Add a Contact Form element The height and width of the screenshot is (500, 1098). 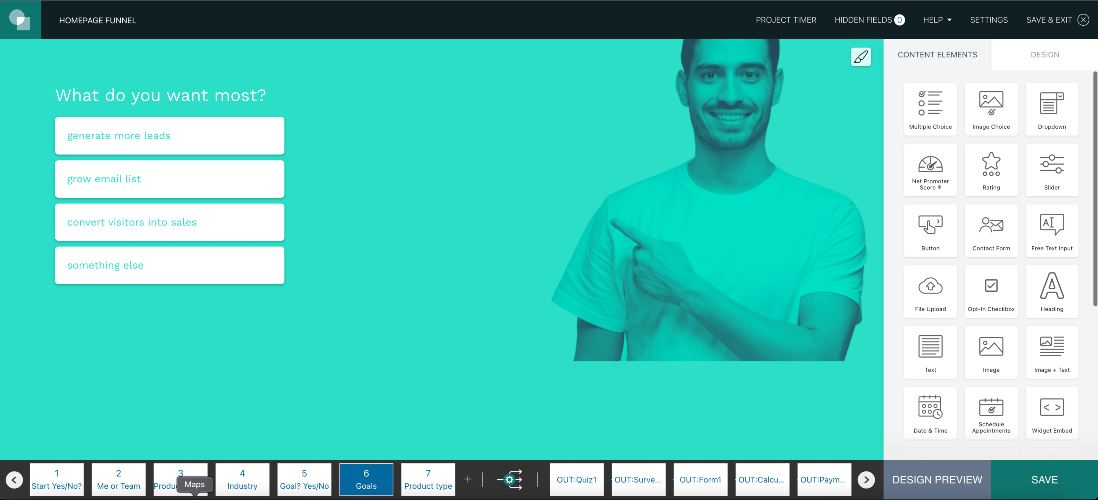click(991, 230)
